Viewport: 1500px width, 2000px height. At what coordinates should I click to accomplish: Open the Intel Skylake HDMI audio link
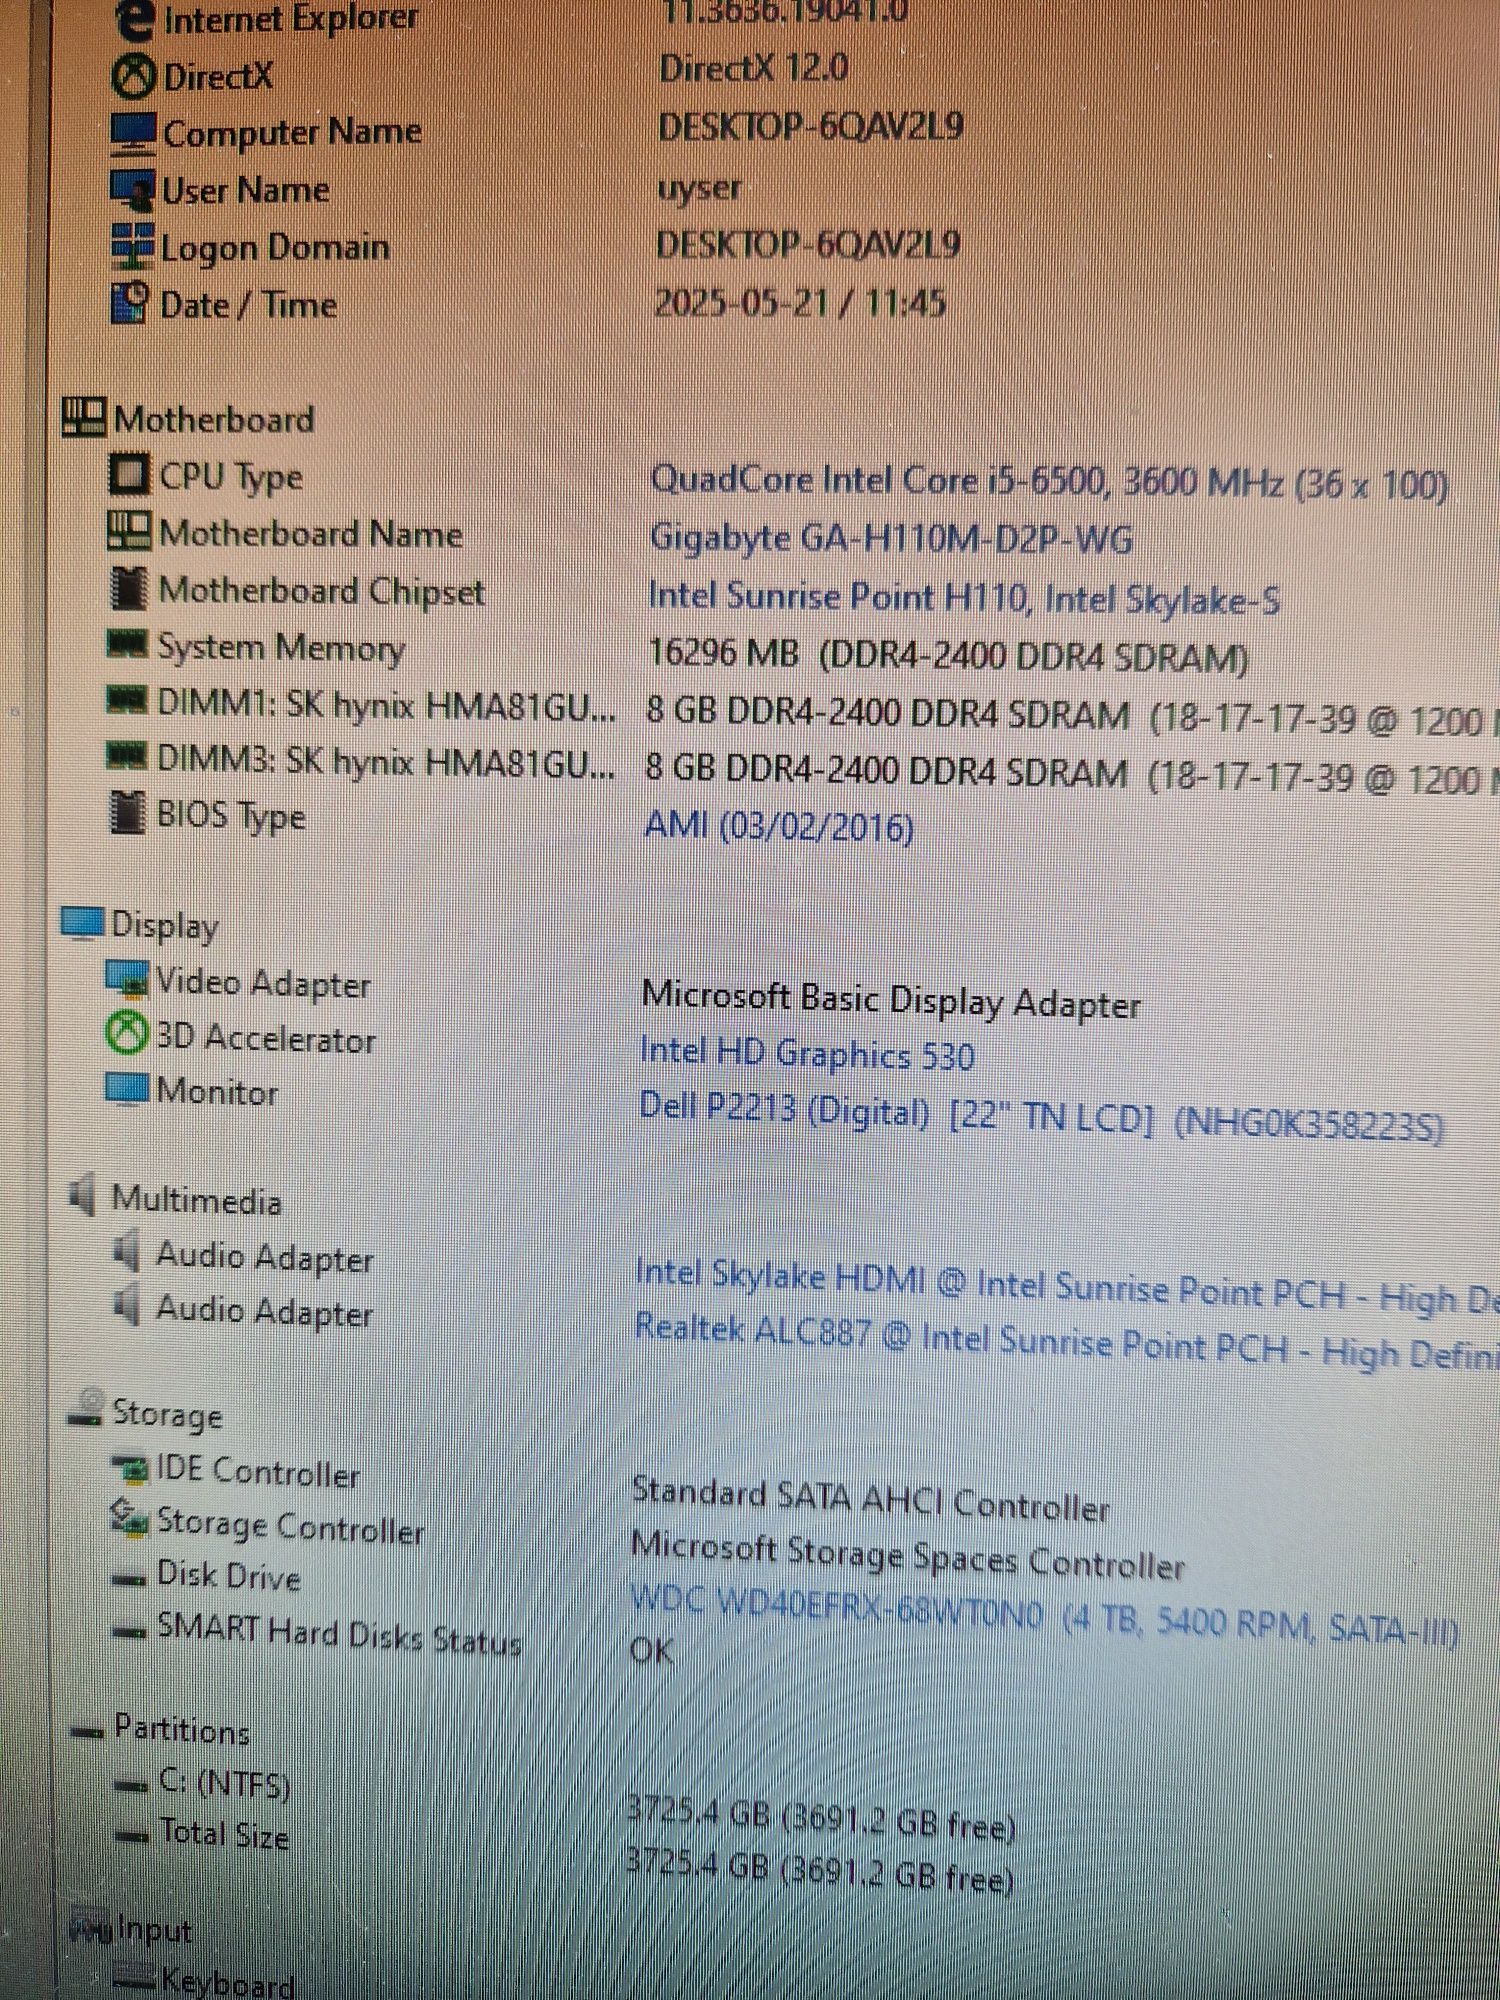(1068, 1287)
